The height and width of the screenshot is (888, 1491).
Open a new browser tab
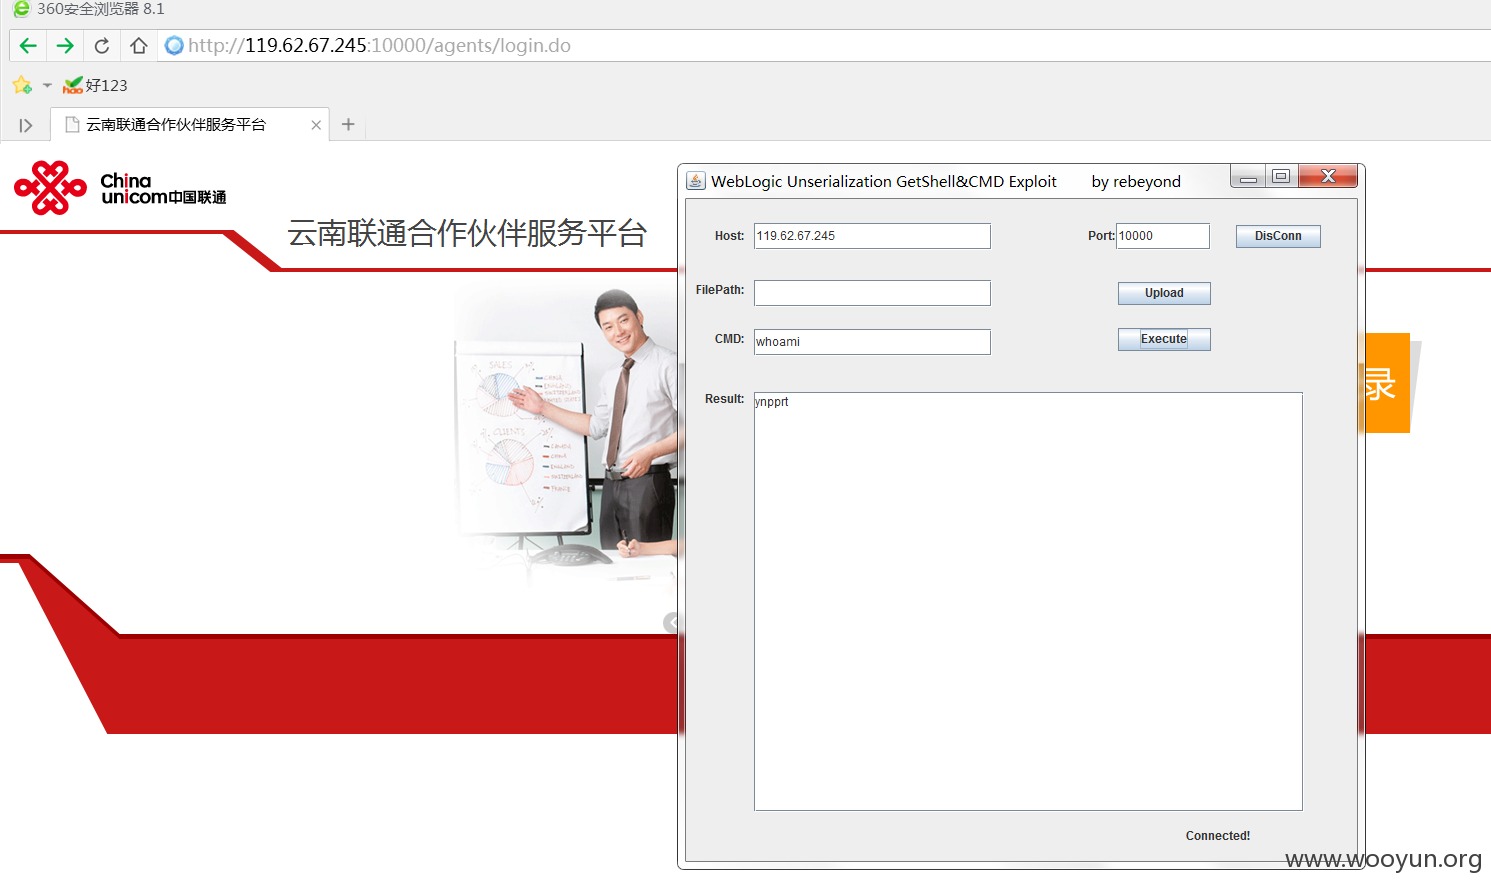(x=348, y=124)
